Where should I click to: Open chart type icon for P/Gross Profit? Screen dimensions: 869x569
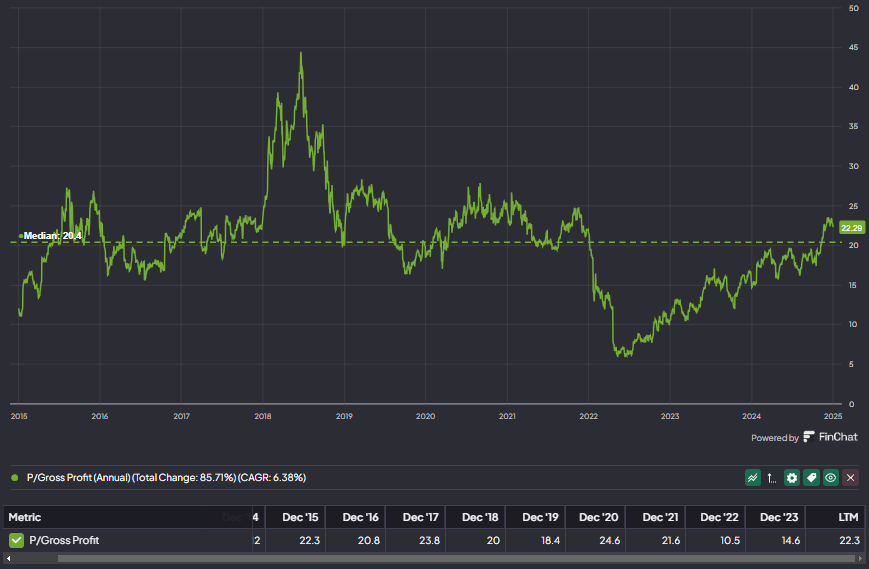click(x=753, y=478)
